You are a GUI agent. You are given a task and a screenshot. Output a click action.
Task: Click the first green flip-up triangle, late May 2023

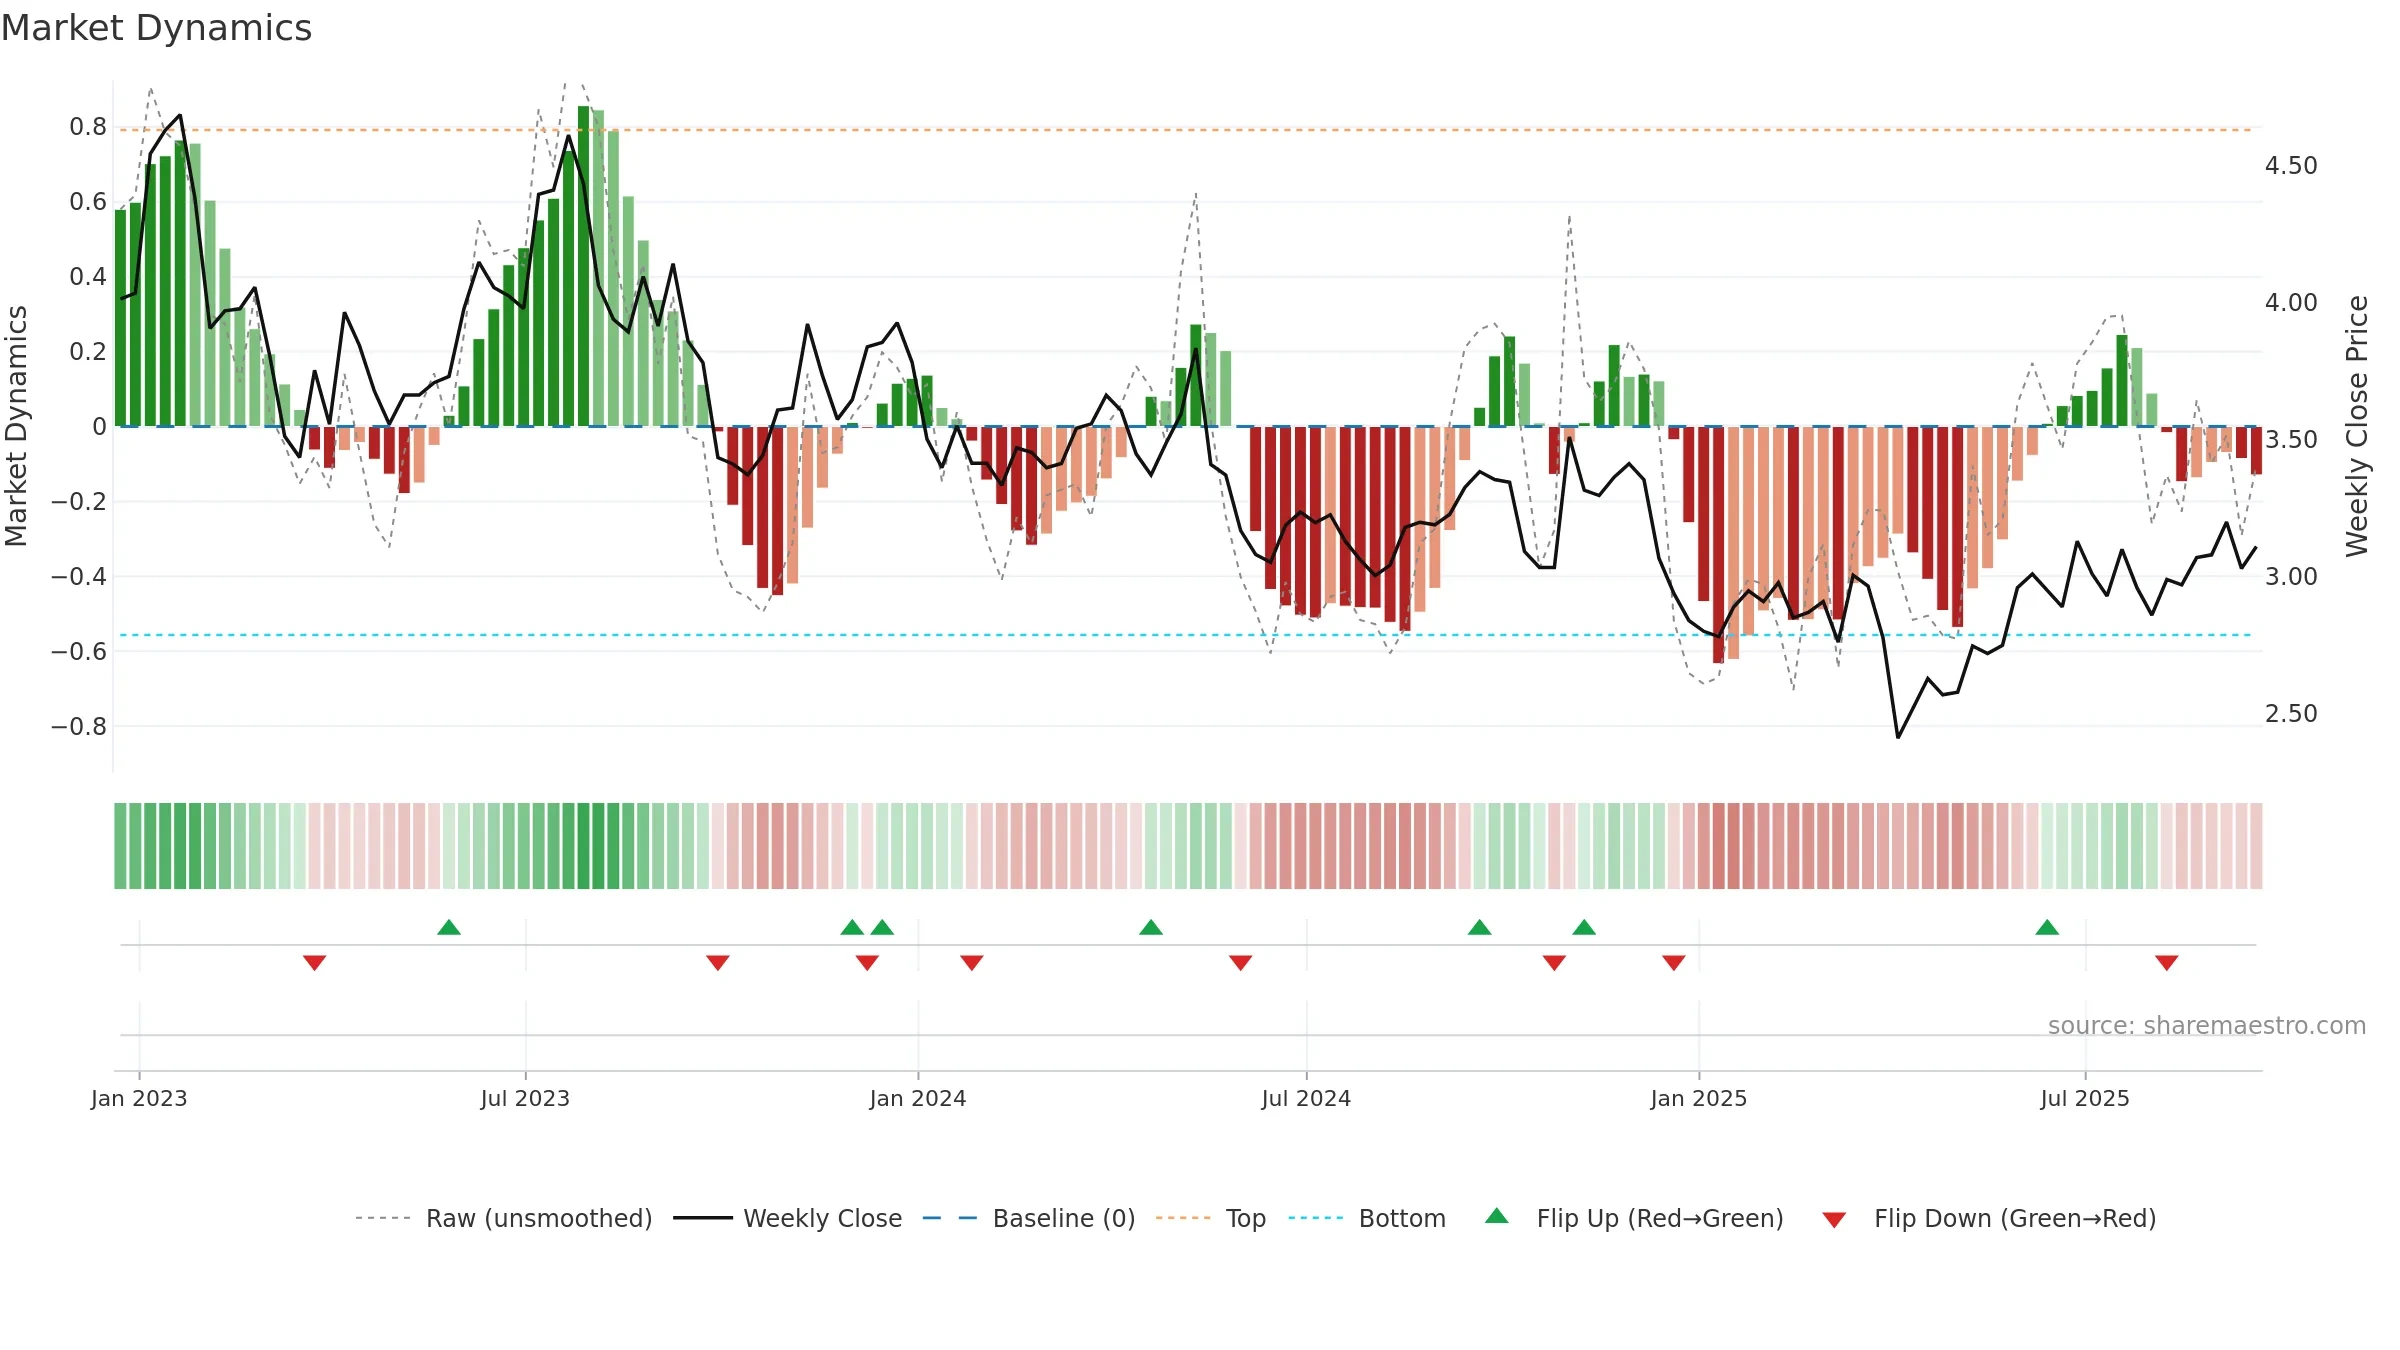(449, 927)
